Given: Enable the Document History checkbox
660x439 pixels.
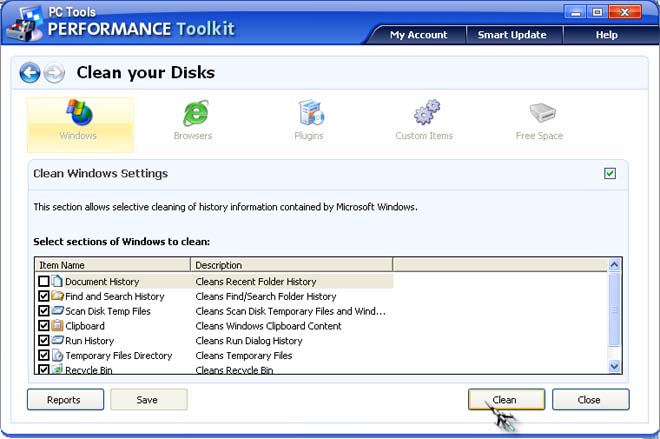Looking at the screenshot, I should click(x=43, y=281).
